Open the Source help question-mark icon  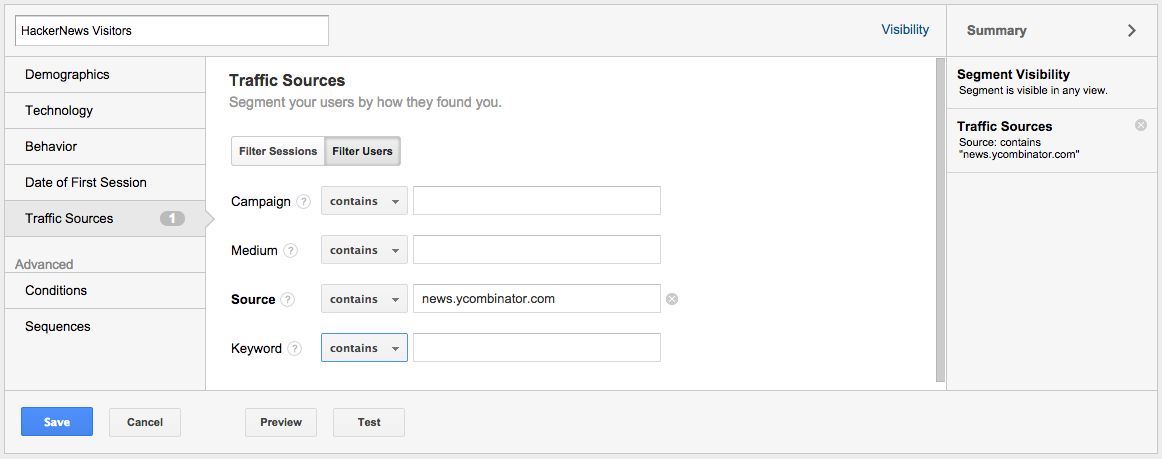click(x=288, y=300)
